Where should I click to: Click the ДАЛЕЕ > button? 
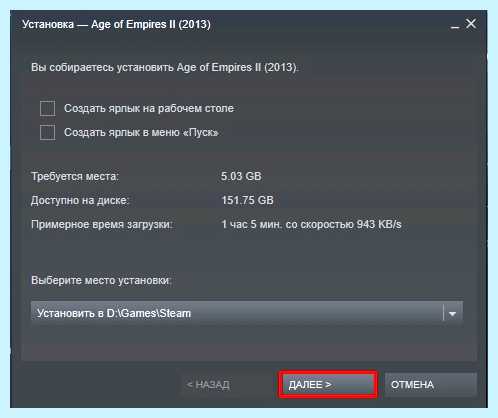[328, 385]
